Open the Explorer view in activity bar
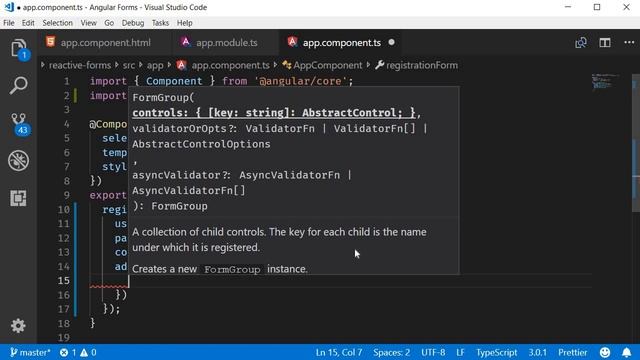The image size is (640, 360). tap(18, 49)
